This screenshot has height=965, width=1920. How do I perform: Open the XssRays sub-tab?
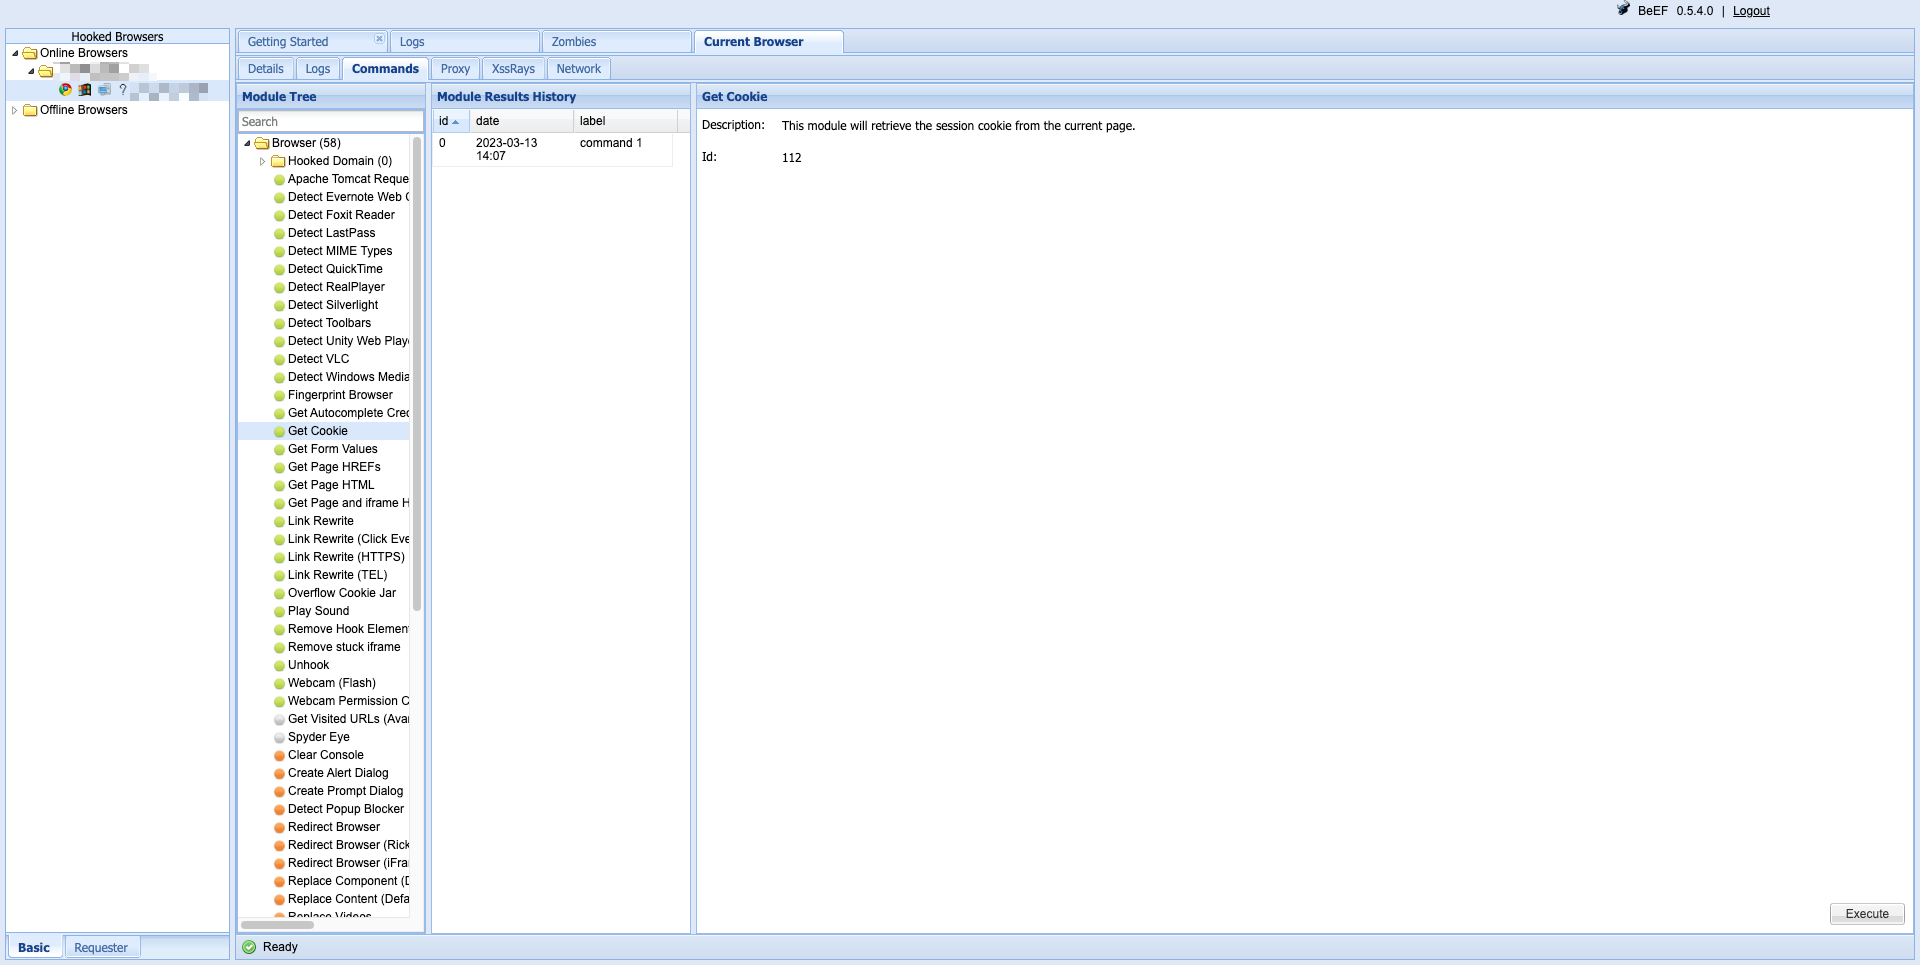click(513, 69)
